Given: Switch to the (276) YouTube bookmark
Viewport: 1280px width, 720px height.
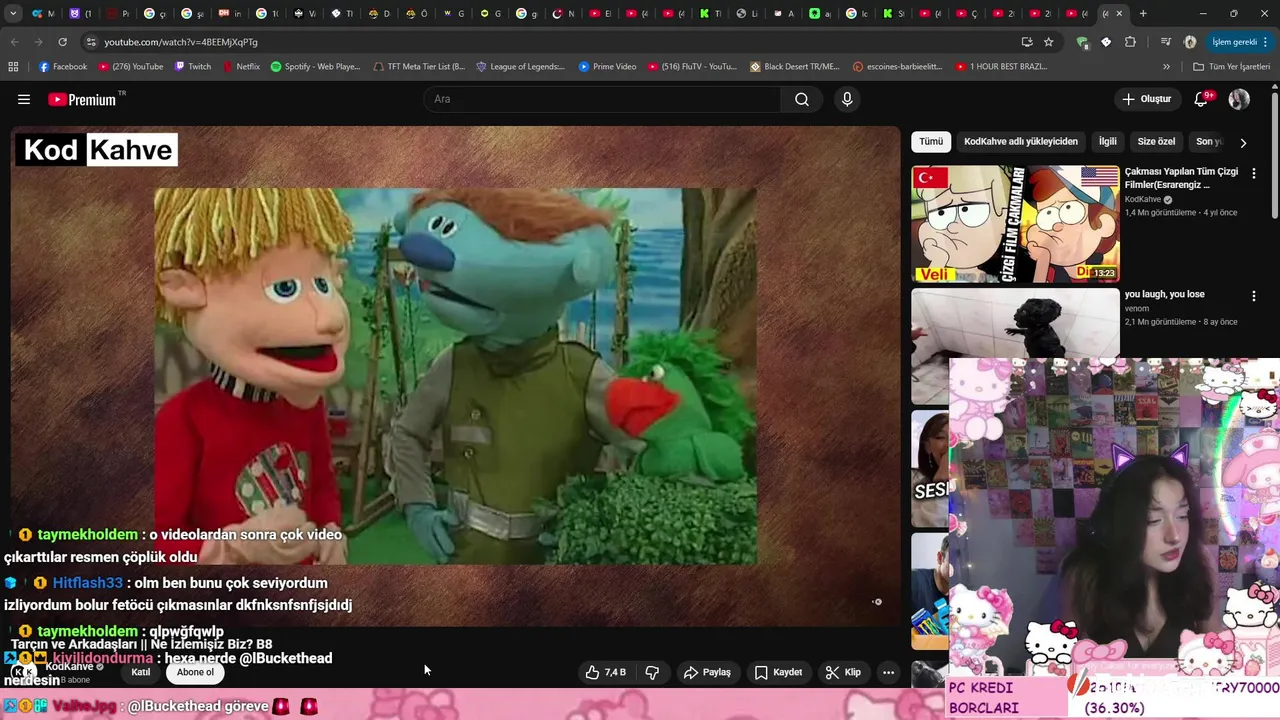Looking at the screenshot, I should 130,66.
